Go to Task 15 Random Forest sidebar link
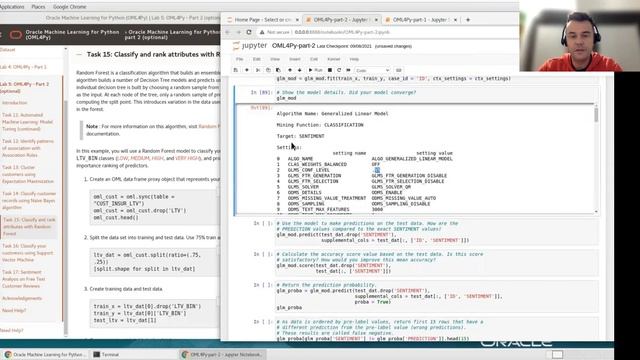640x360 pixels. point(29,227)
